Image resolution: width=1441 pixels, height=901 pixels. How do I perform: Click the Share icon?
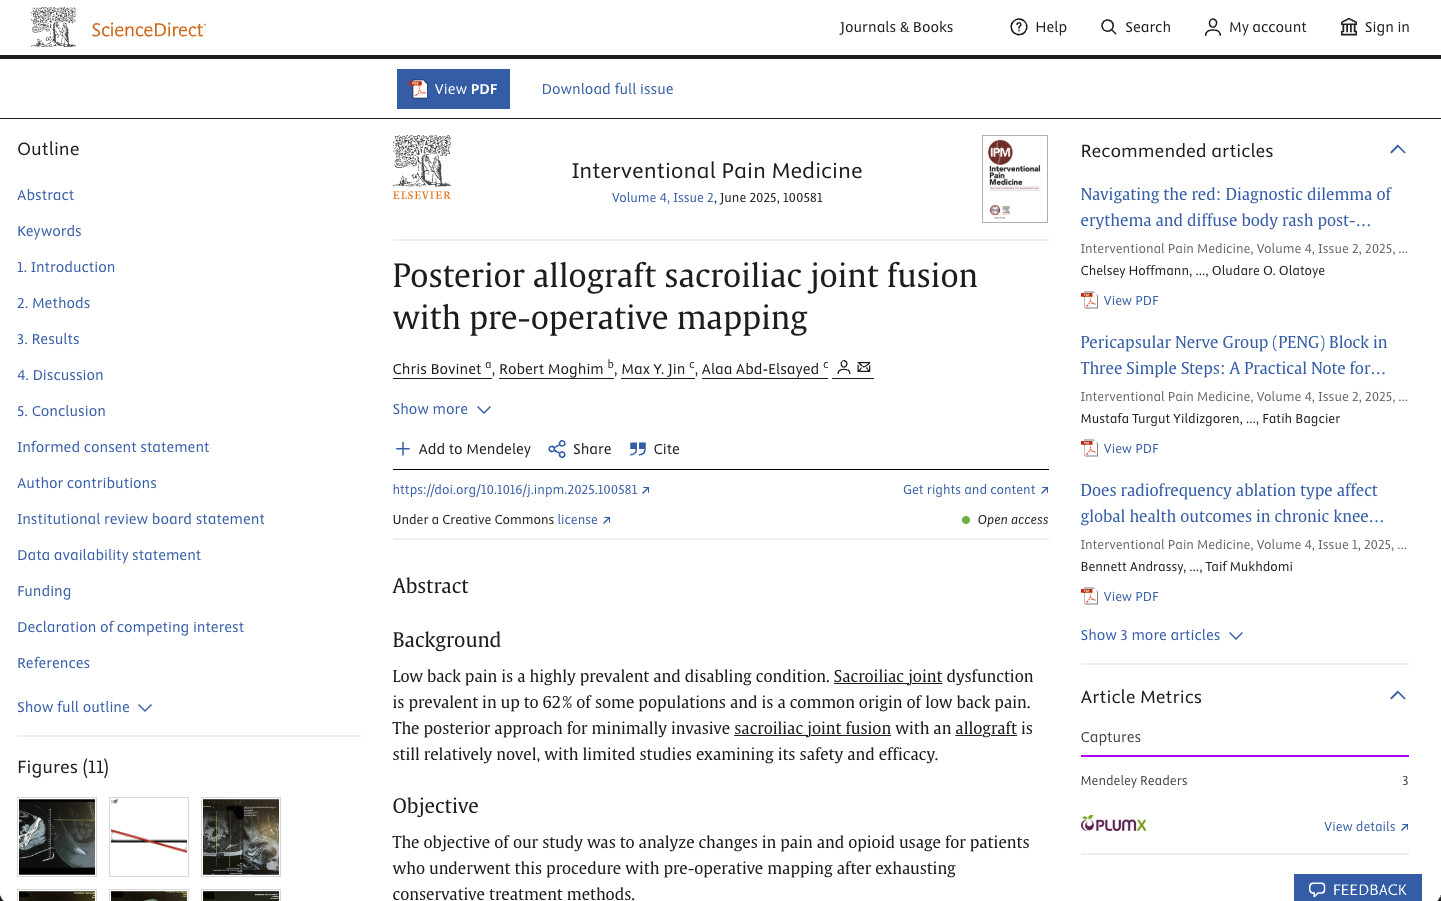tap(557, 449)
